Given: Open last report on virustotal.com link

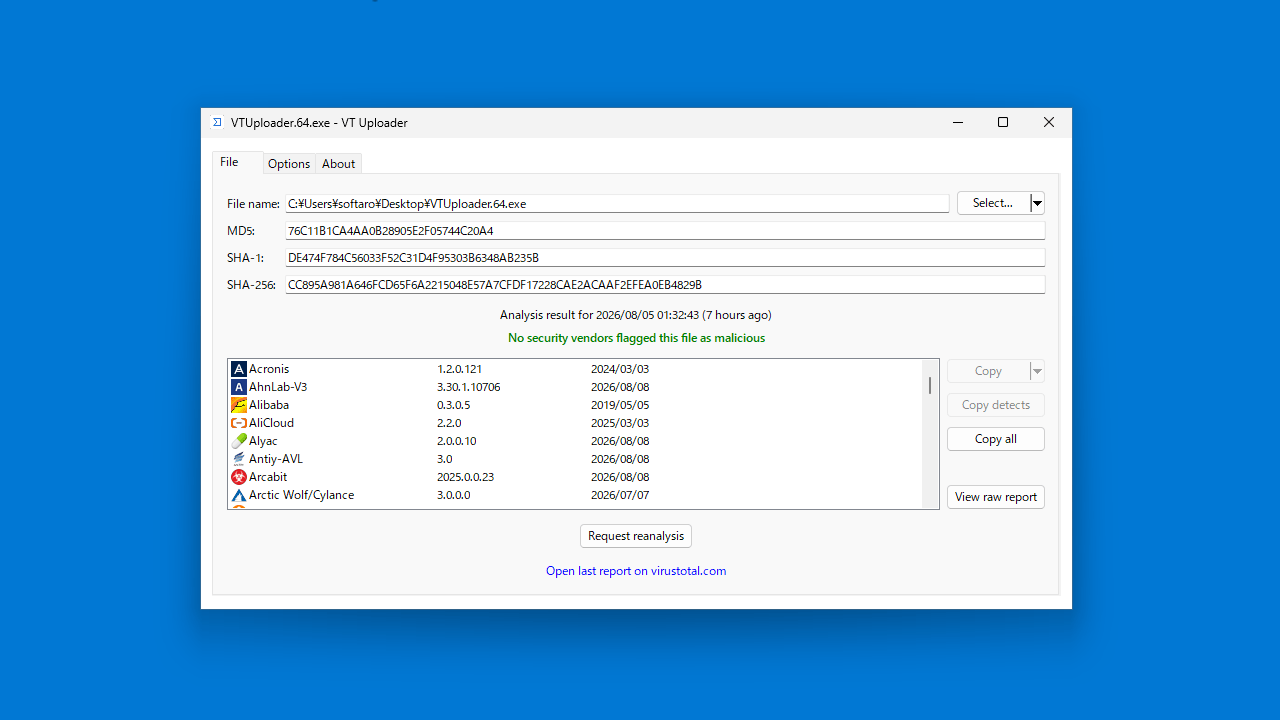Looking at the screenshot, I should [636, 571].
